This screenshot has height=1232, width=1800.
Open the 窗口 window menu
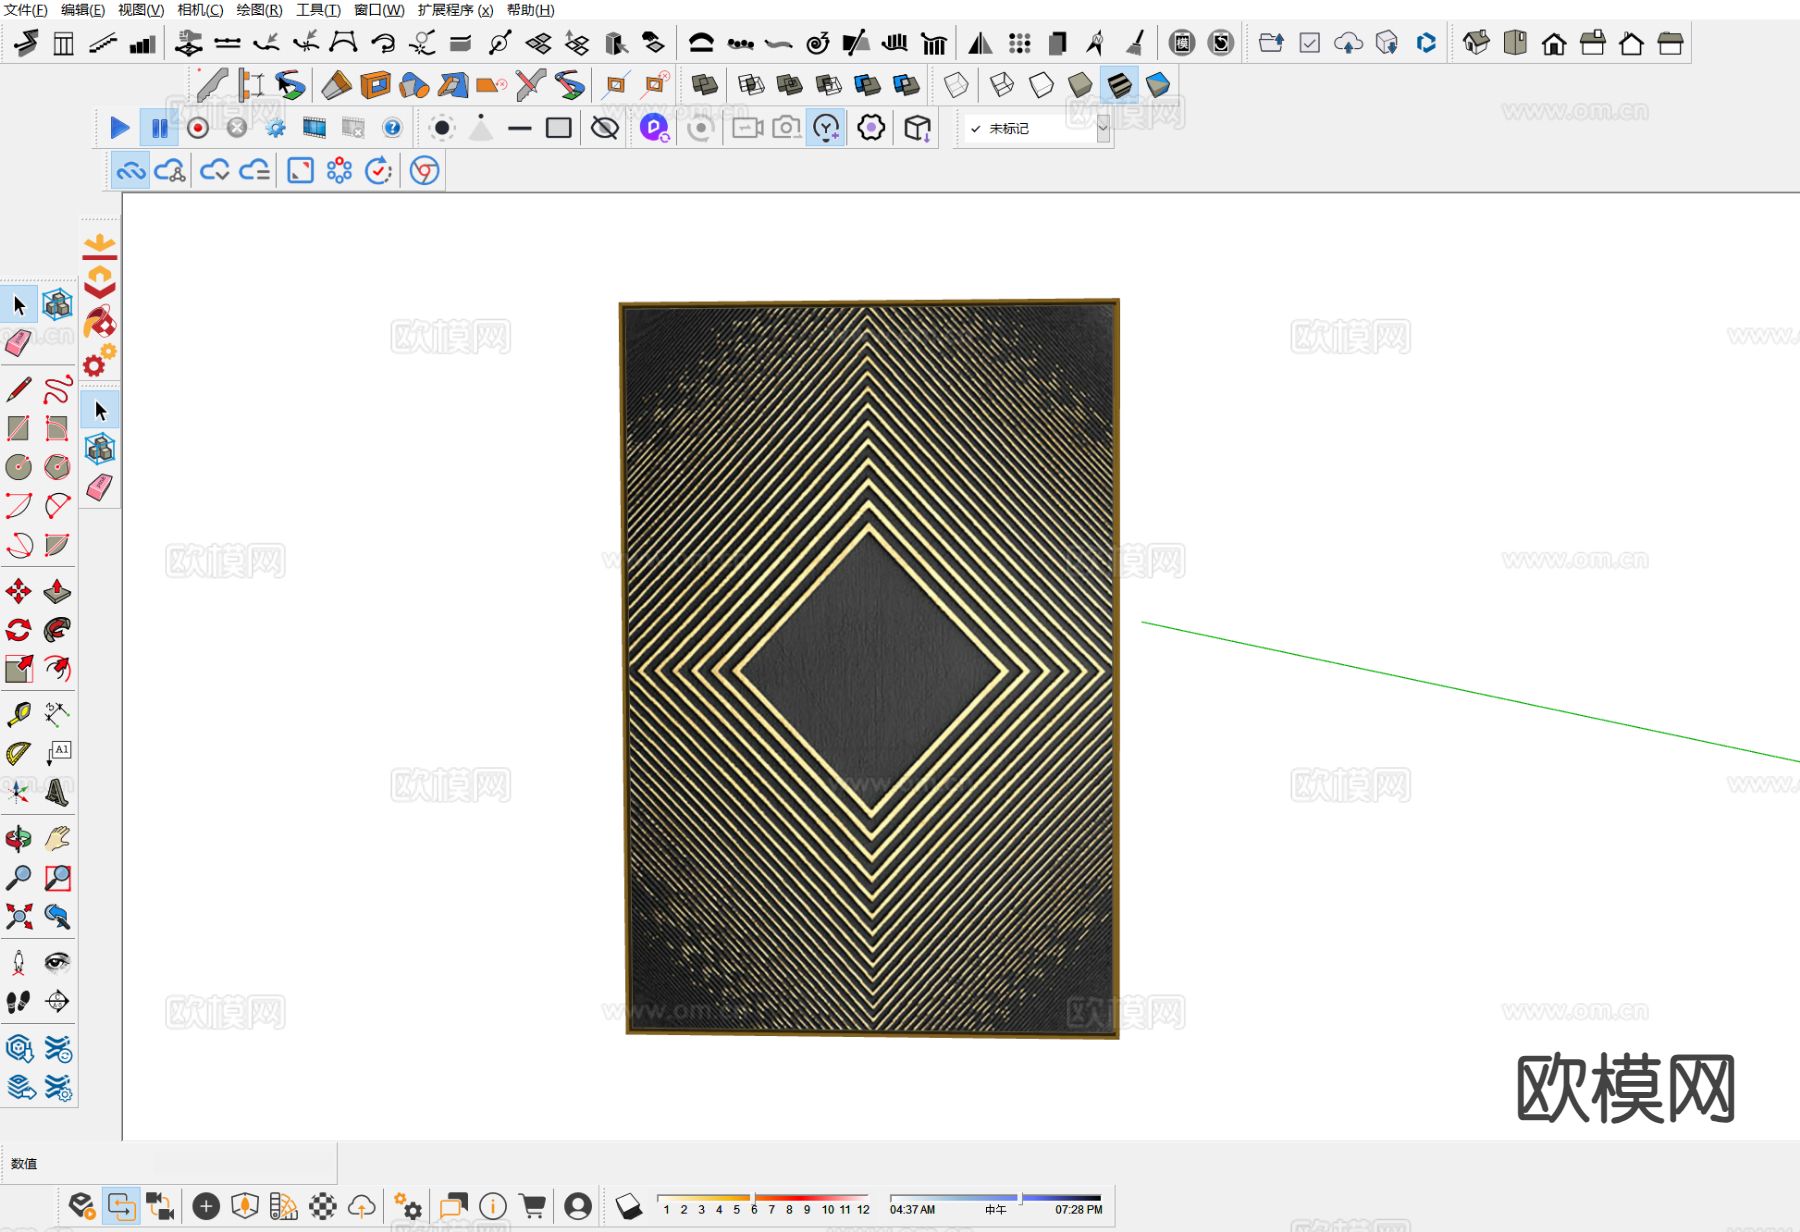pyautogui.click(x=379, y=10)
